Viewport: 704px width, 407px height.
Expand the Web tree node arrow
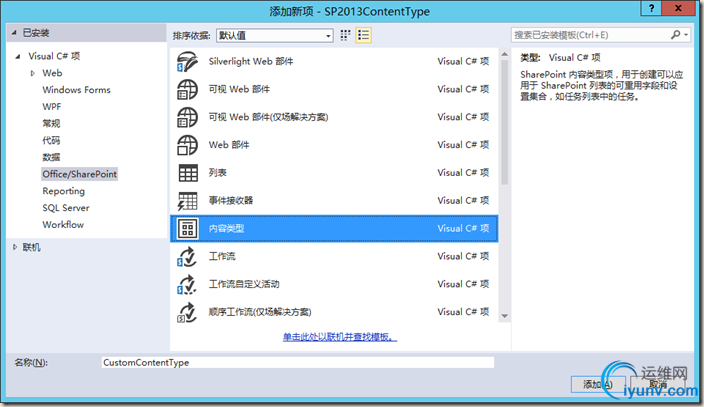point(32,73)
